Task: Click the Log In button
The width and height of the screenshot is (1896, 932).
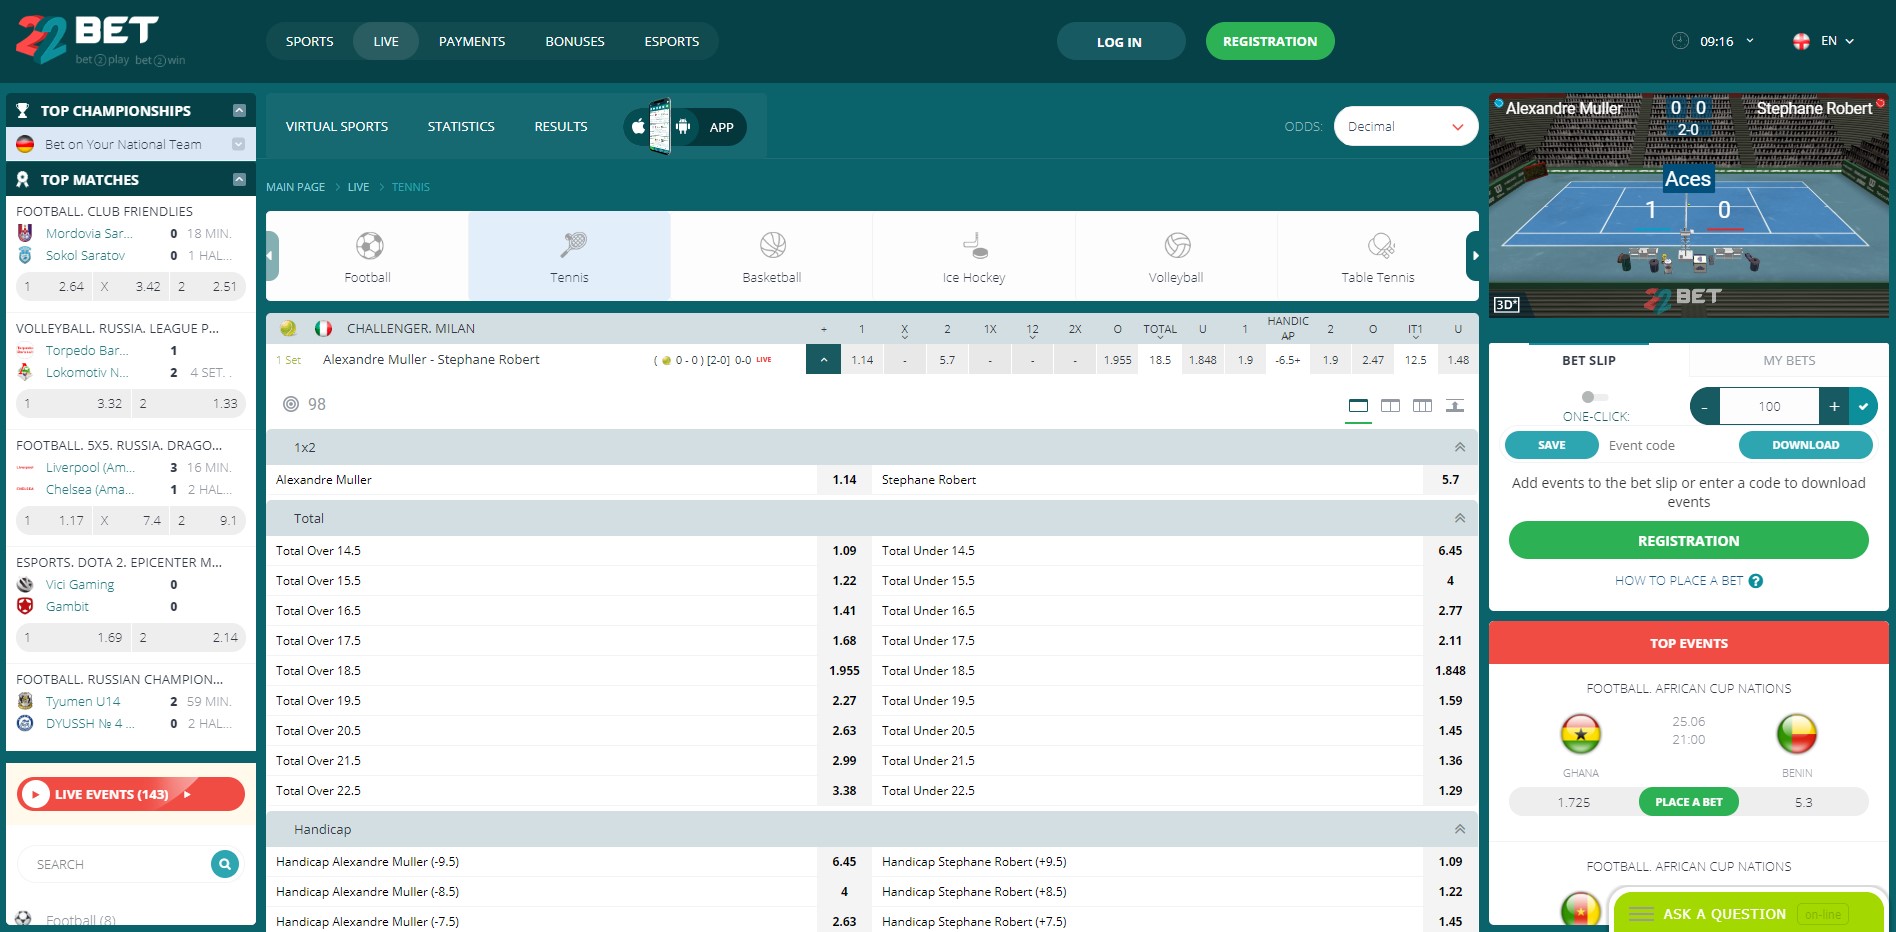Action: [1120, 41]
